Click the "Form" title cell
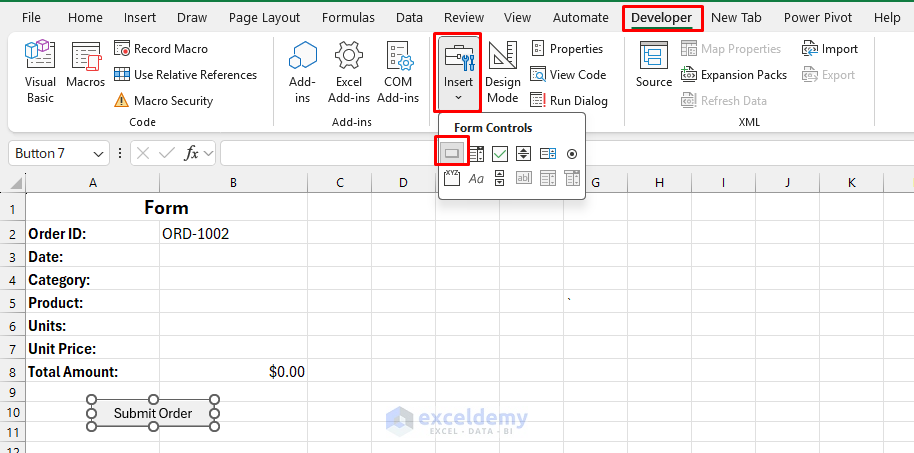Screen dimensions: 914x453 click(167, 208)
